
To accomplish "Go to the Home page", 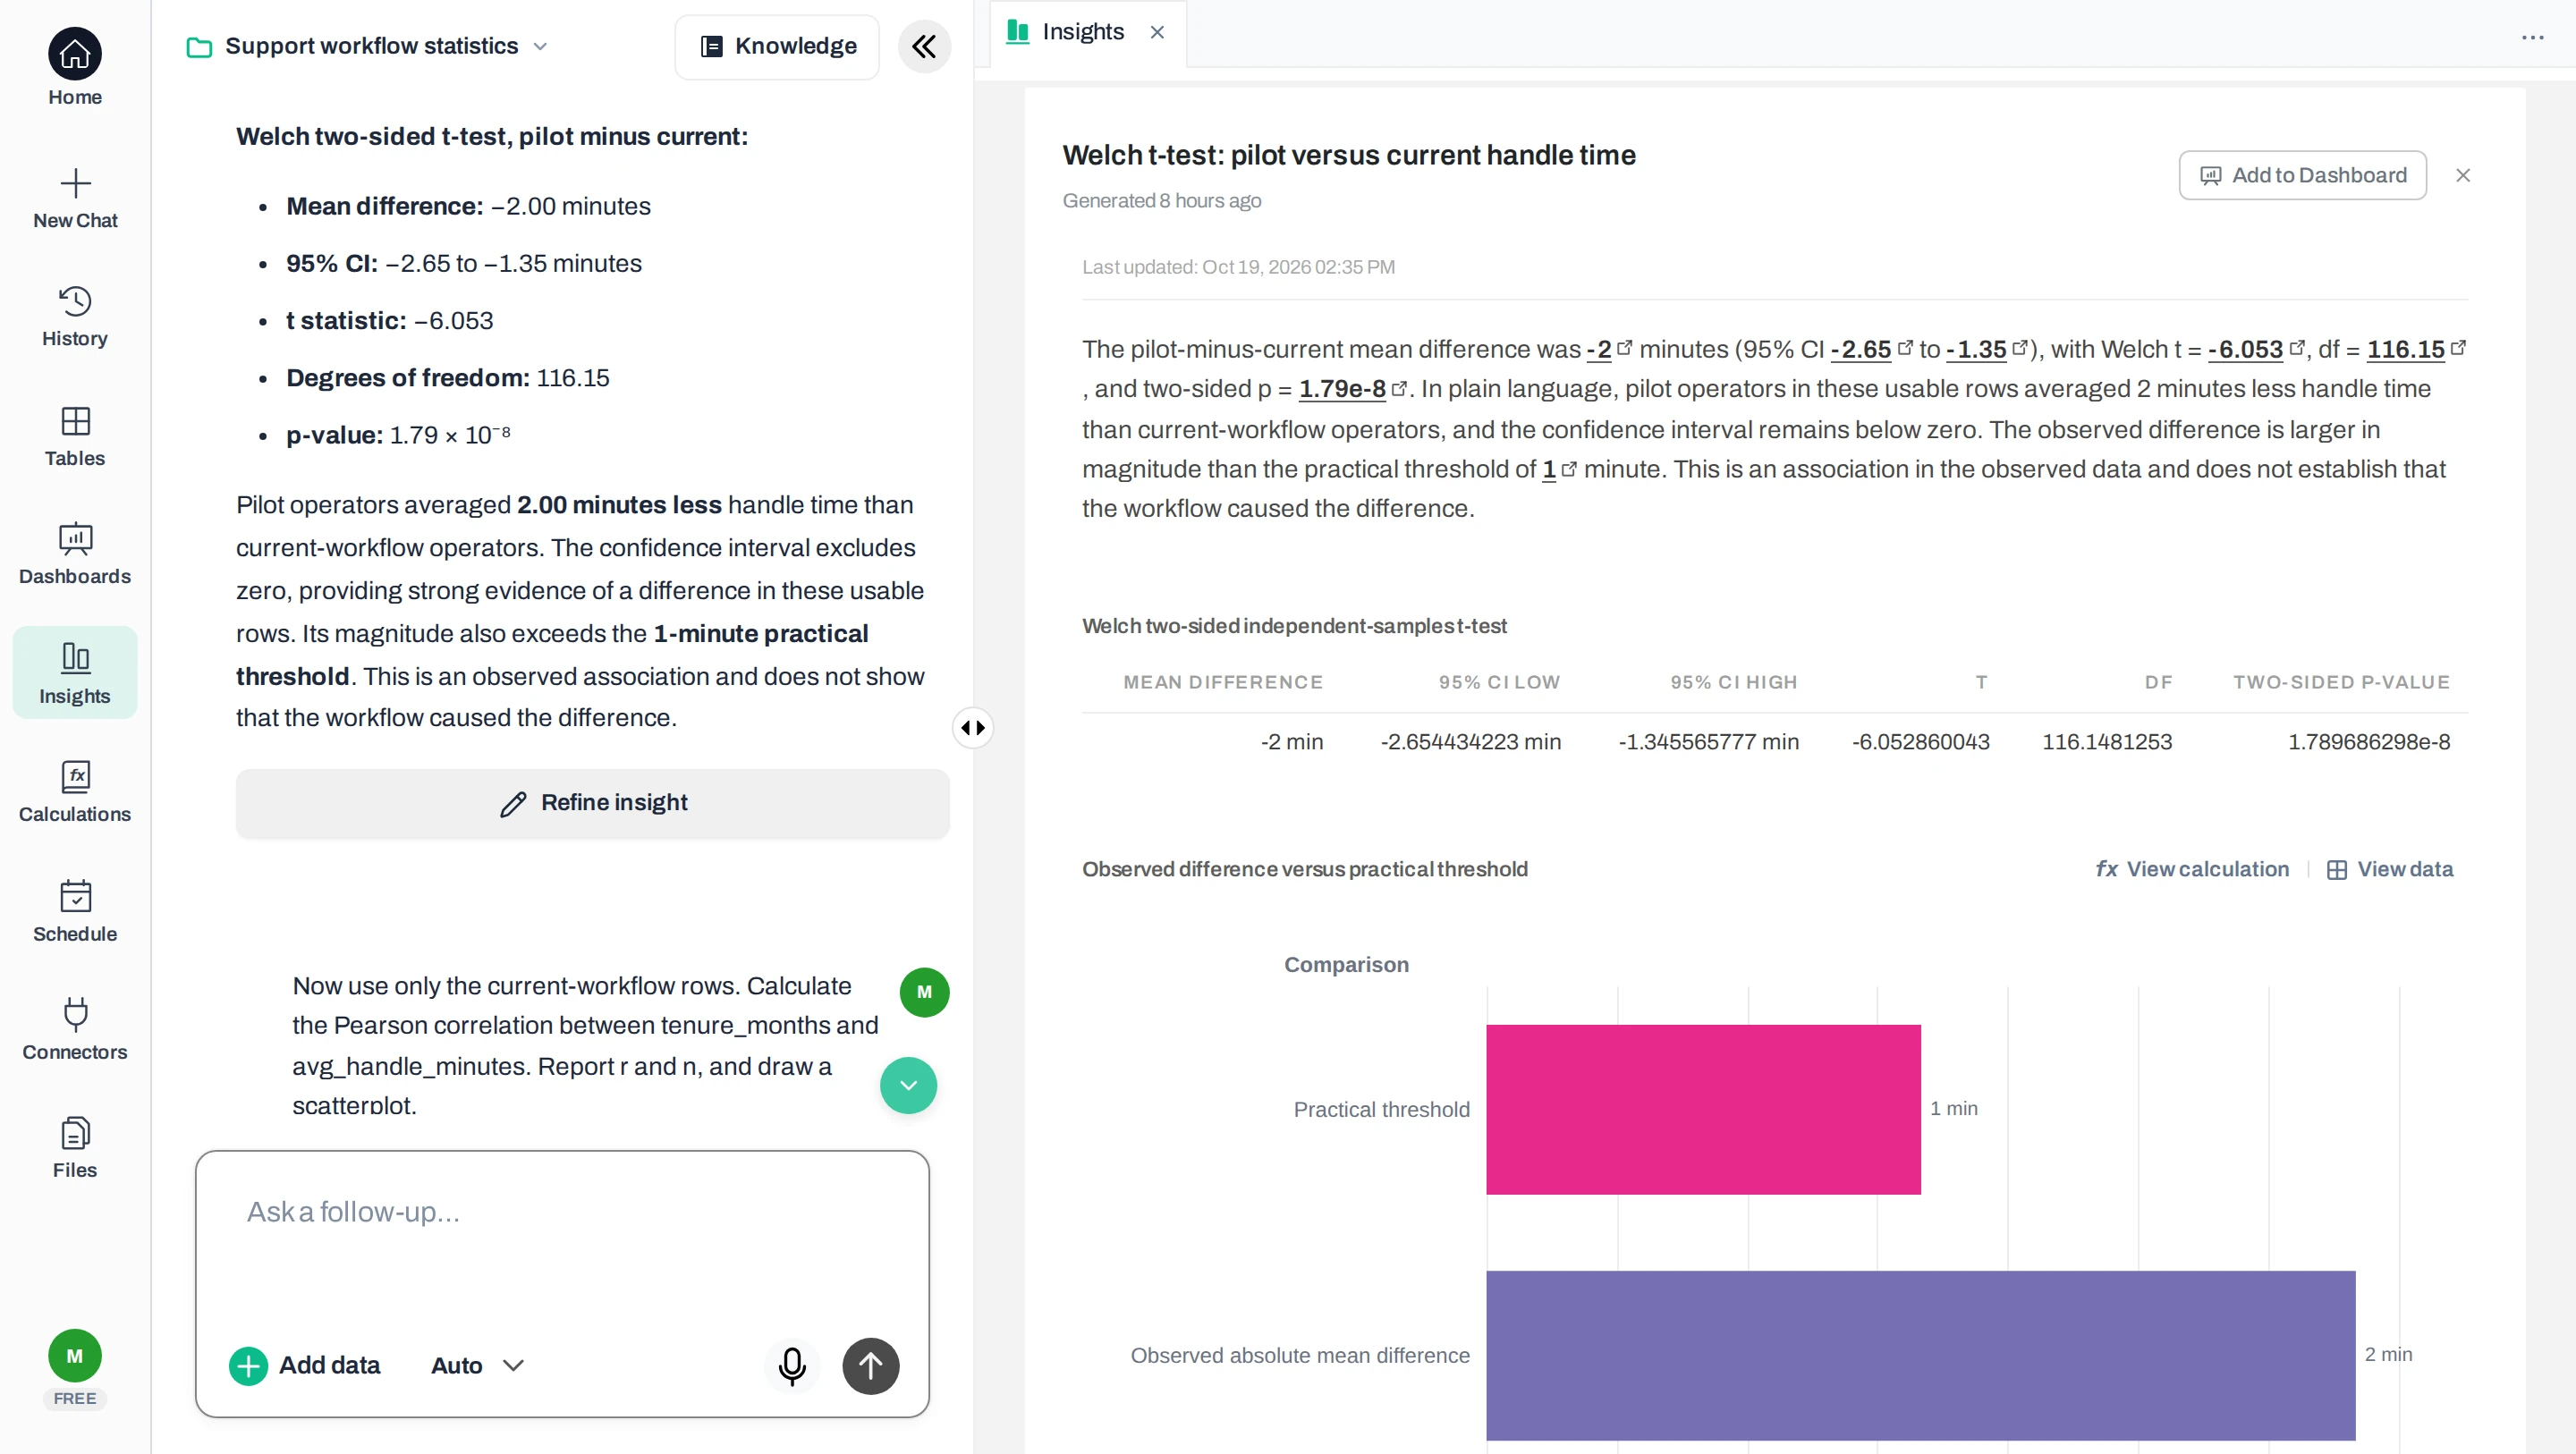I will pos(75,68).
